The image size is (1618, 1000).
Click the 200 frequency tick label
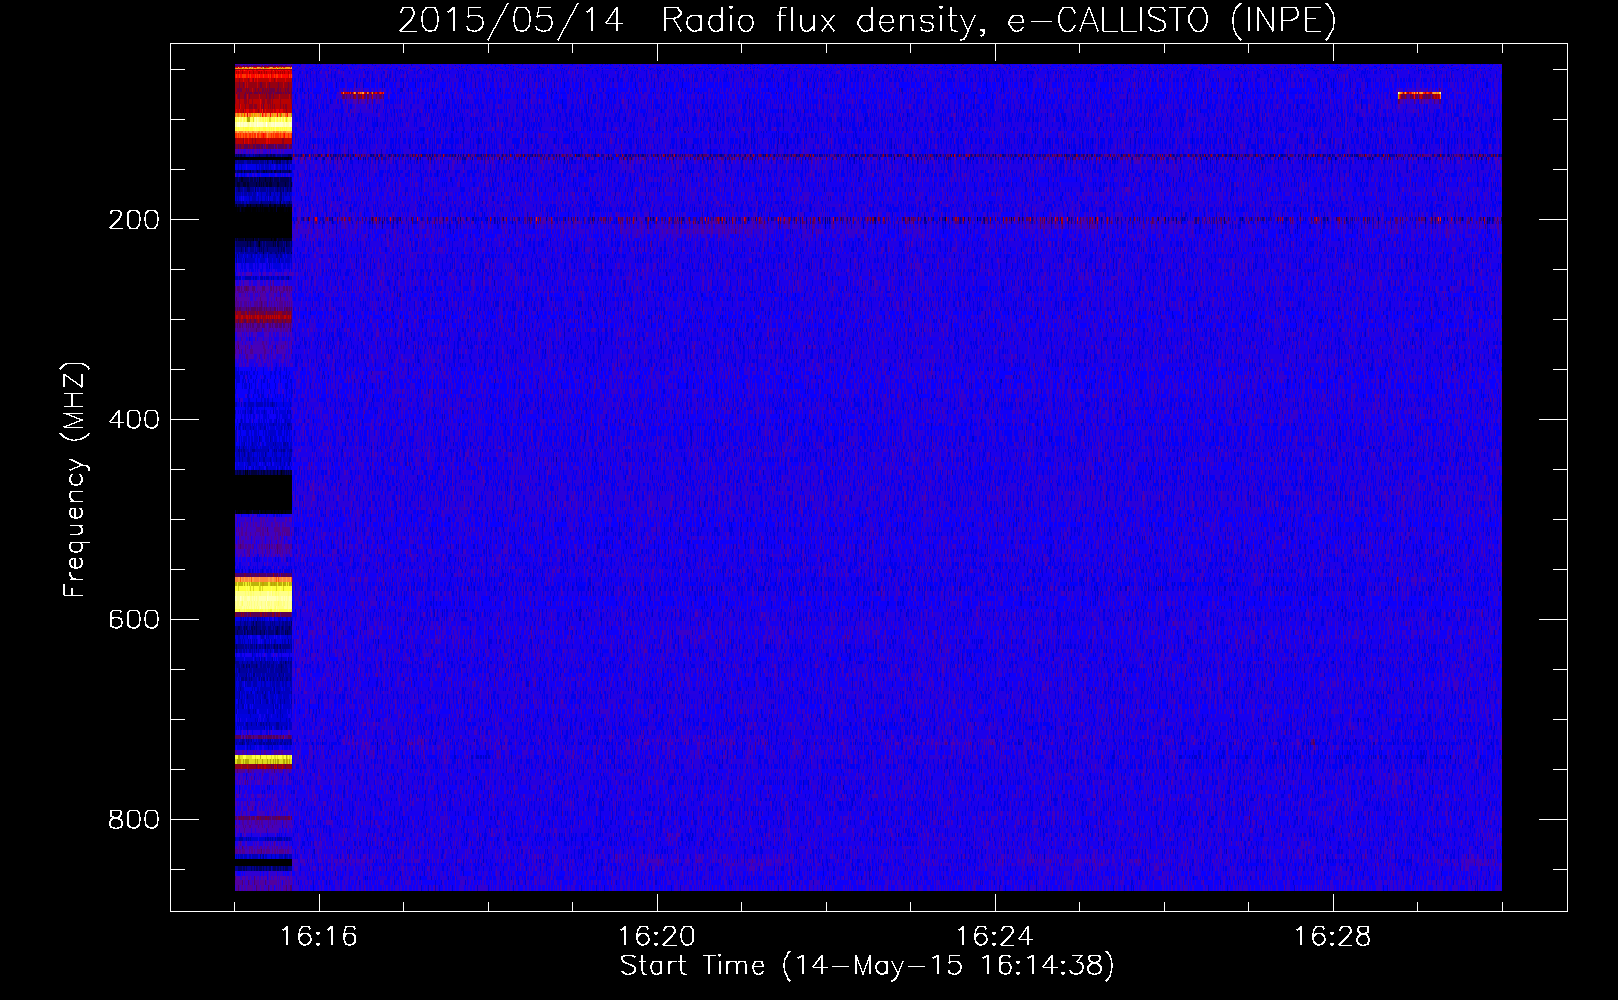point(134,220)
